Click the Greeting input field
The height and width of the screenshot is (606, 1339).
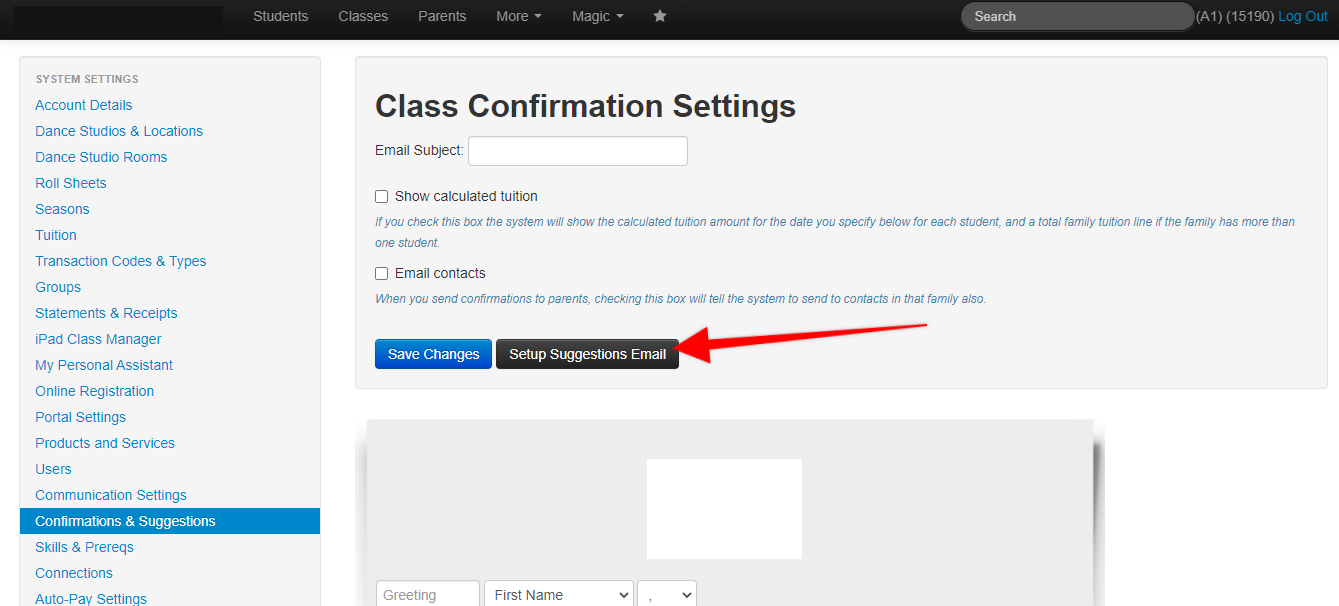428,594
